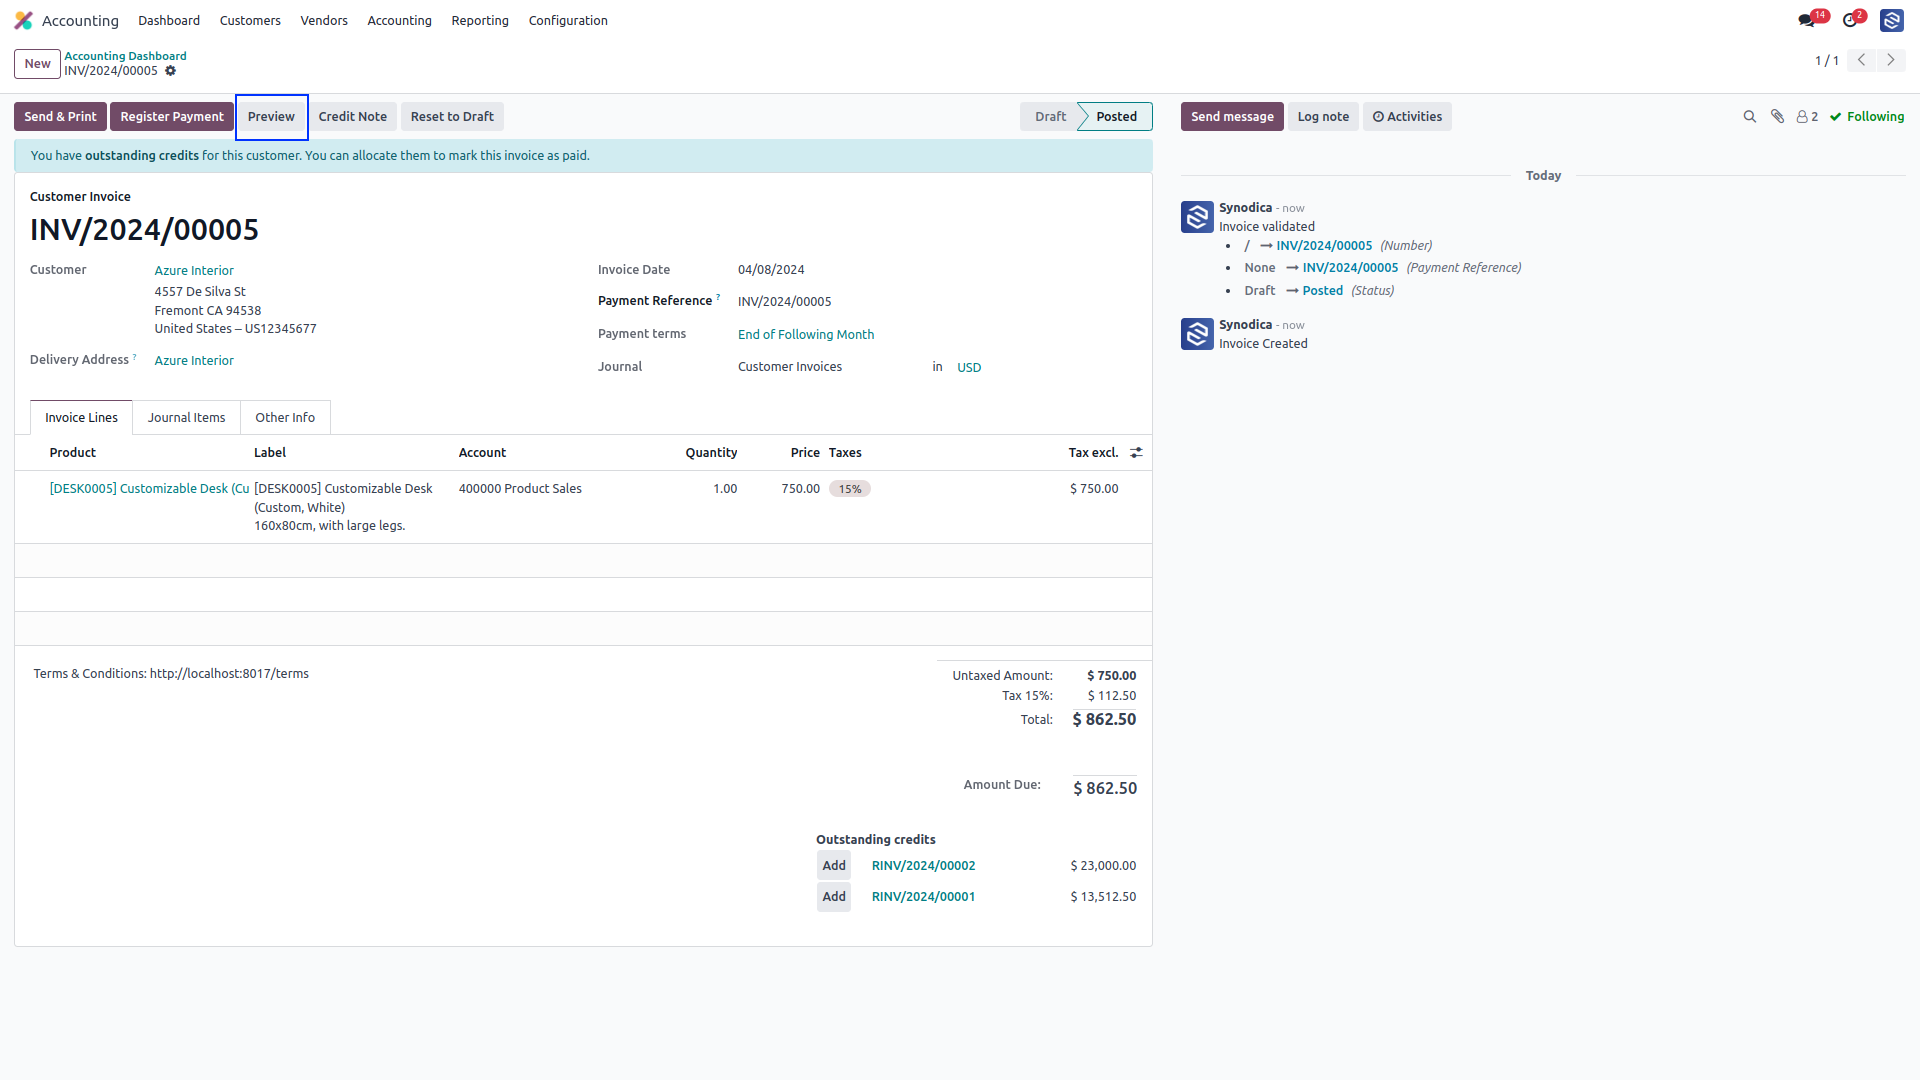Open the Accounting Dashboard breadcrumb link
This screenshot has height=1080, width=1920.
click(125, 56)
